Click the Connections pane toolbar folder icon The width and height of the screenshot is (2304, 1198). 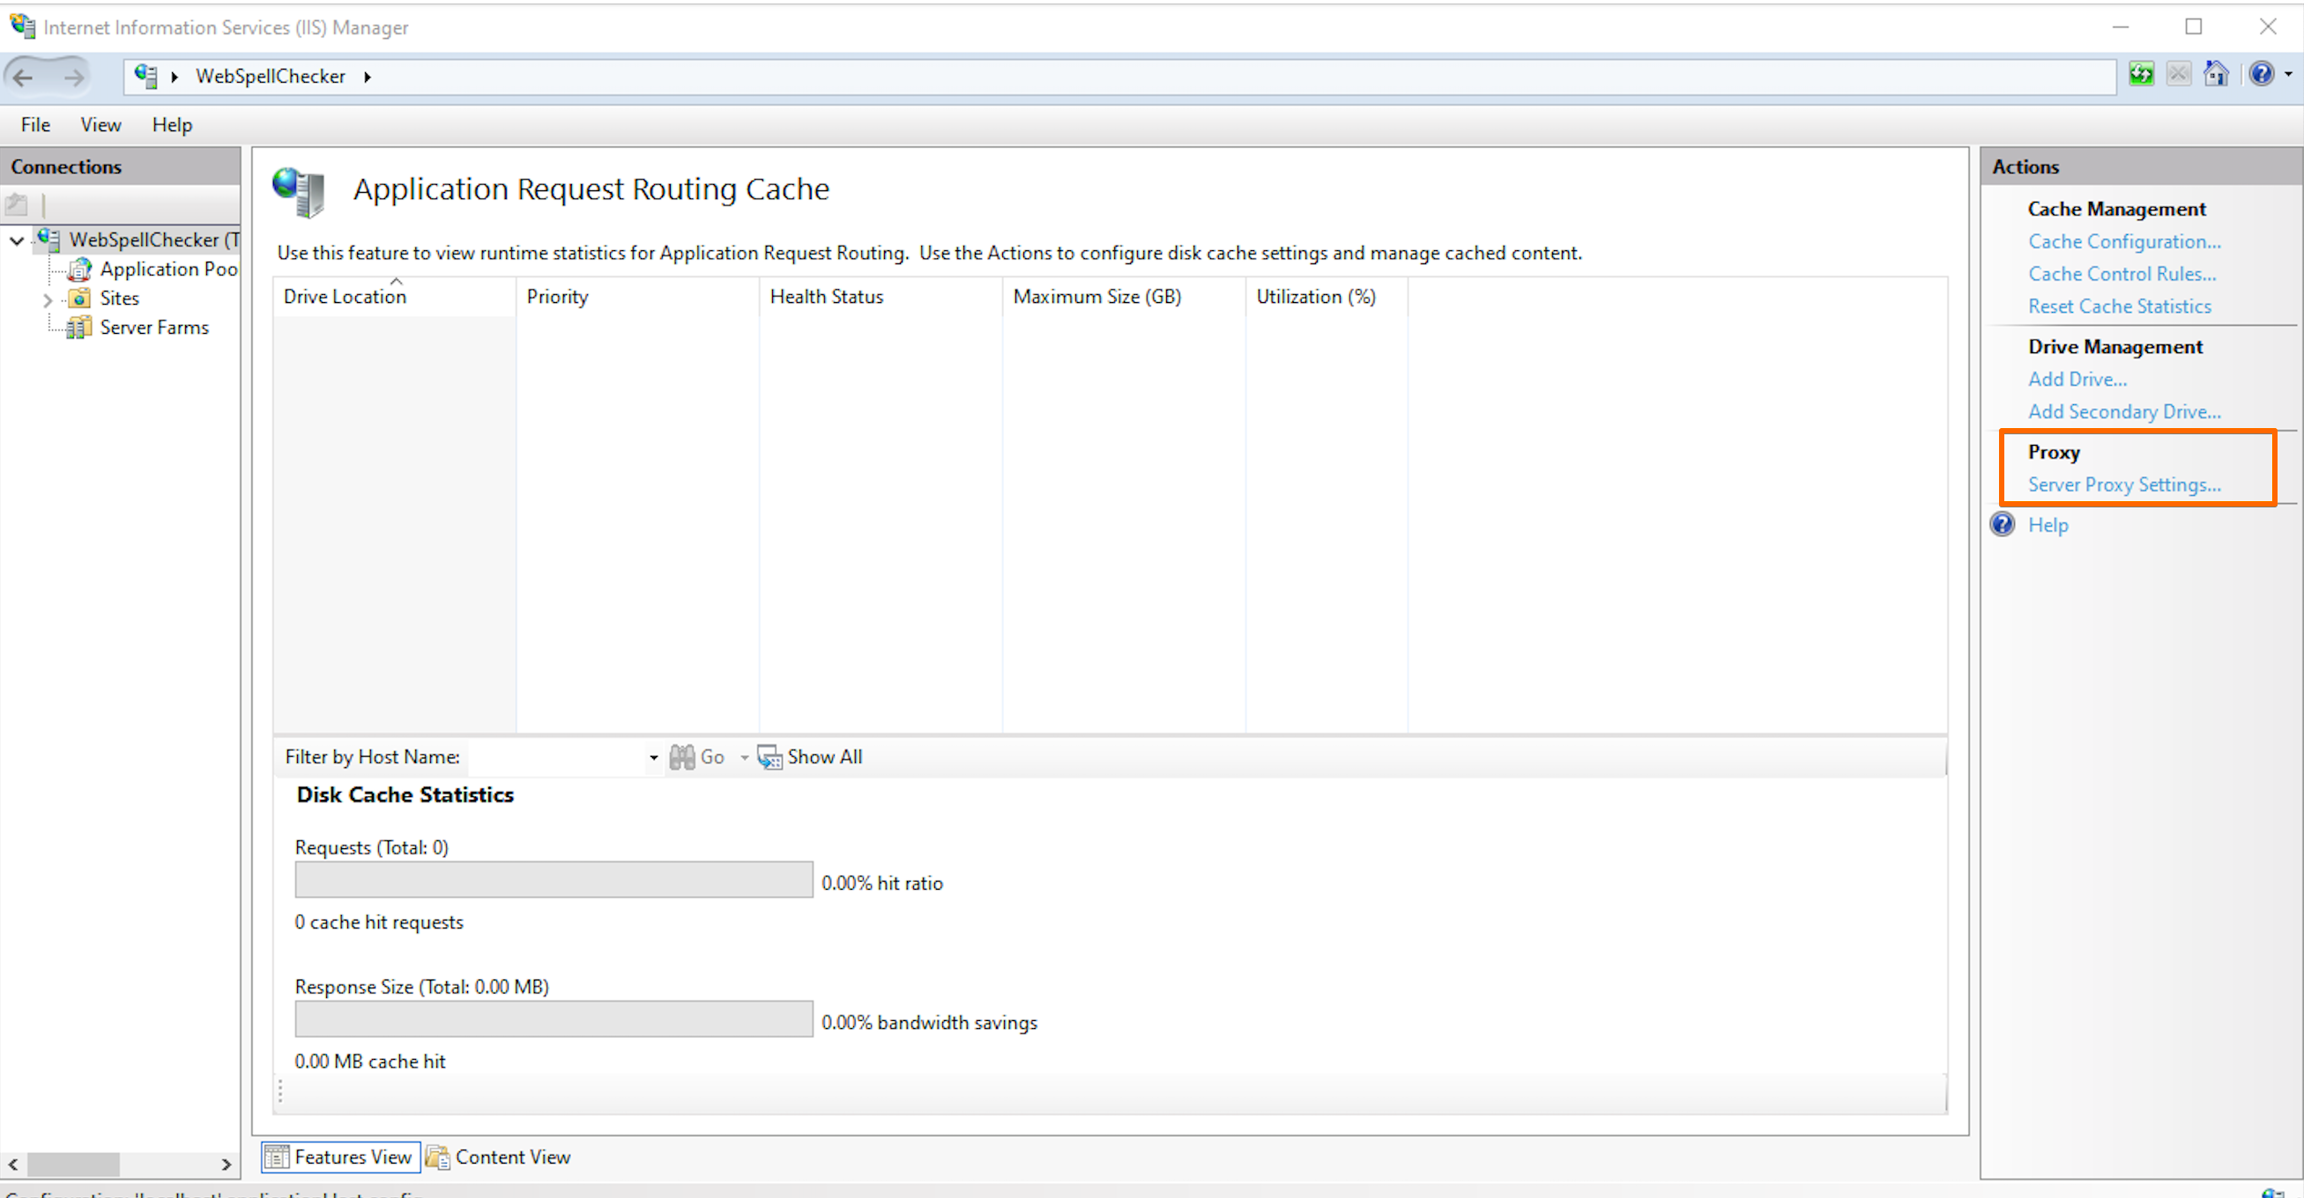pyautogui.click(x=17, y=205)
